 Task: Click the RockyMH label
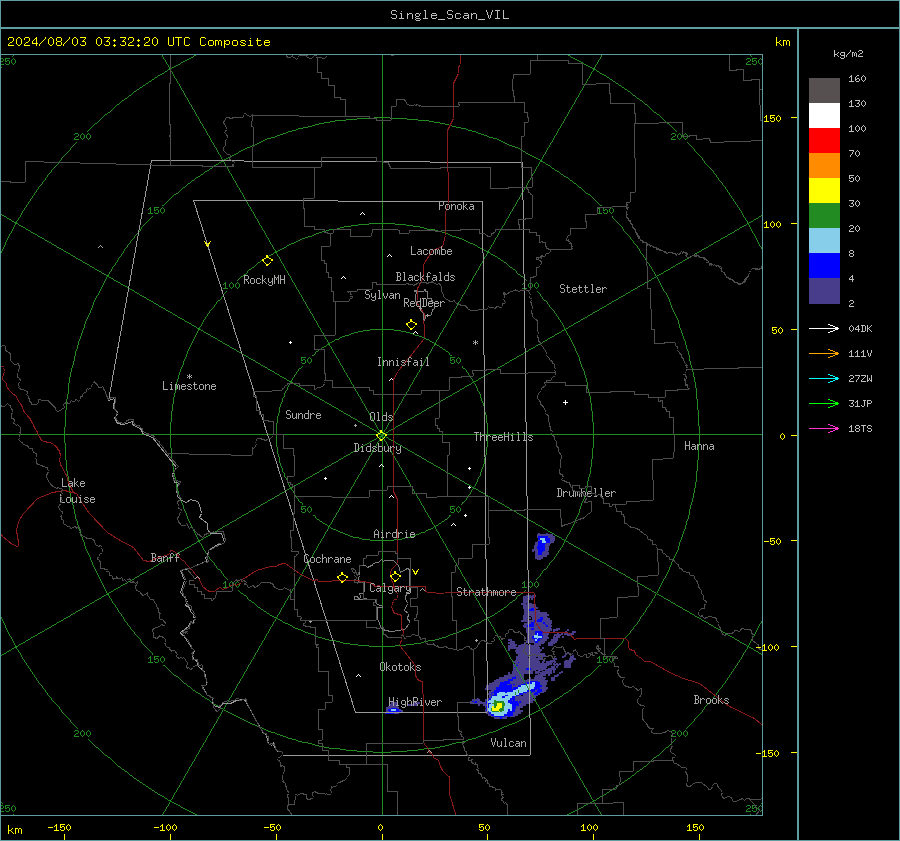tap(264, 280)
